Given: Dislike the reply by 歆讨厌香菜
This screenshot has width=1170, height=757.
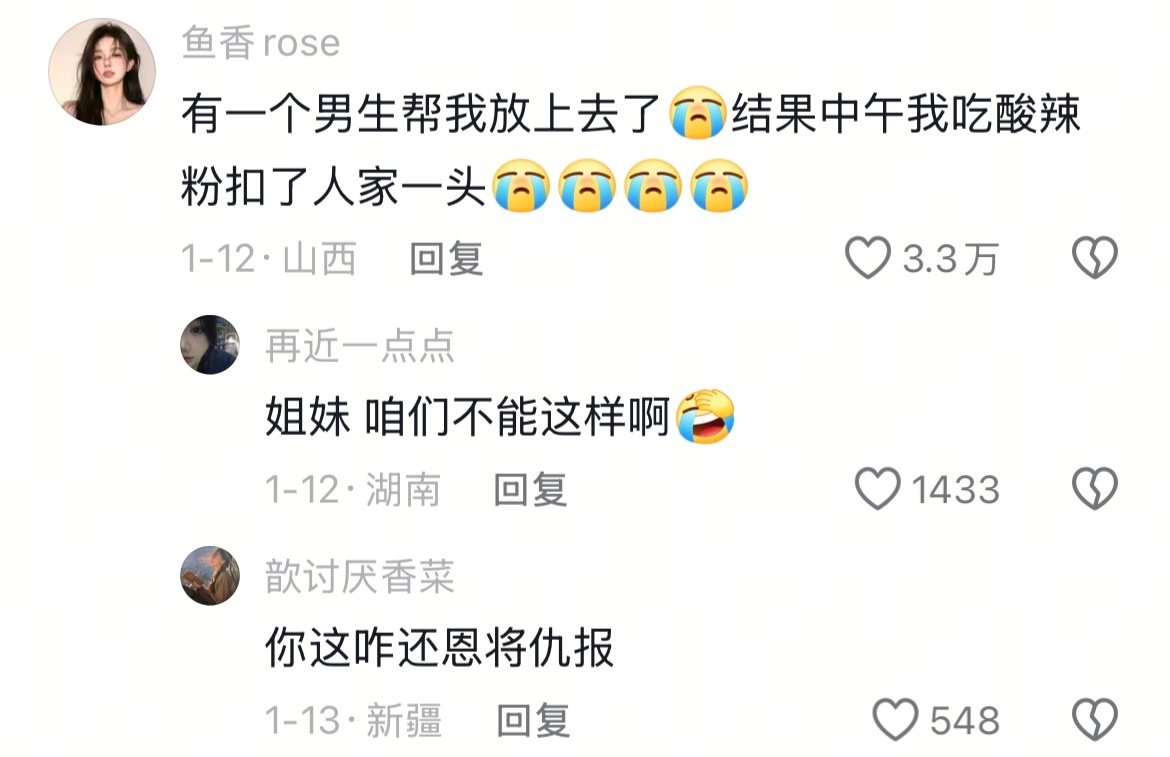Looking at the screenshot, I should (1095, 720).
